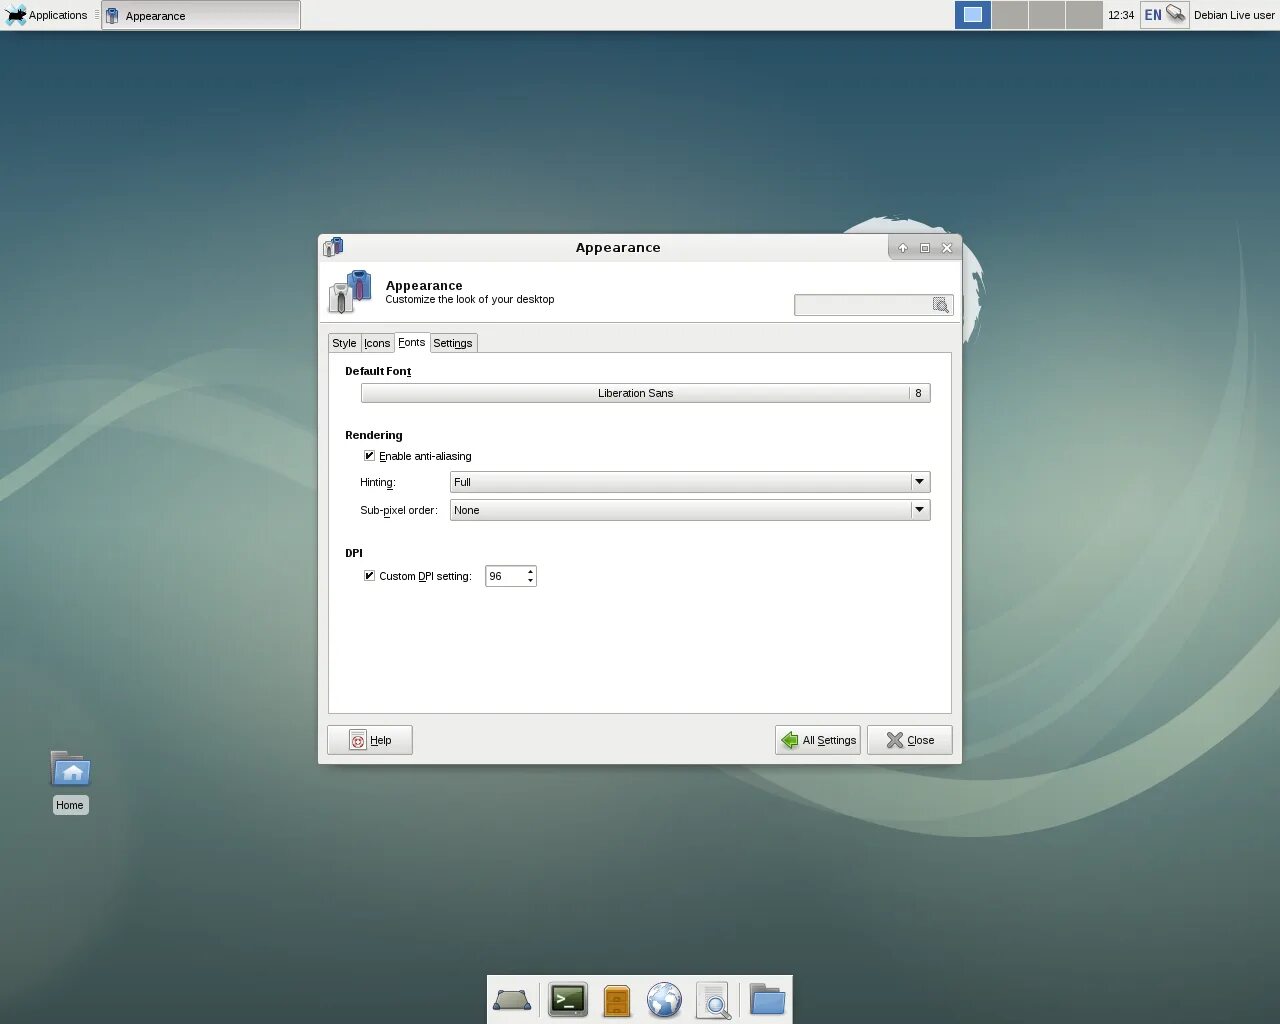This screenshot has height=1024, width=1280.
Task: Select the Fonts tab
Action: pos(412,342)
